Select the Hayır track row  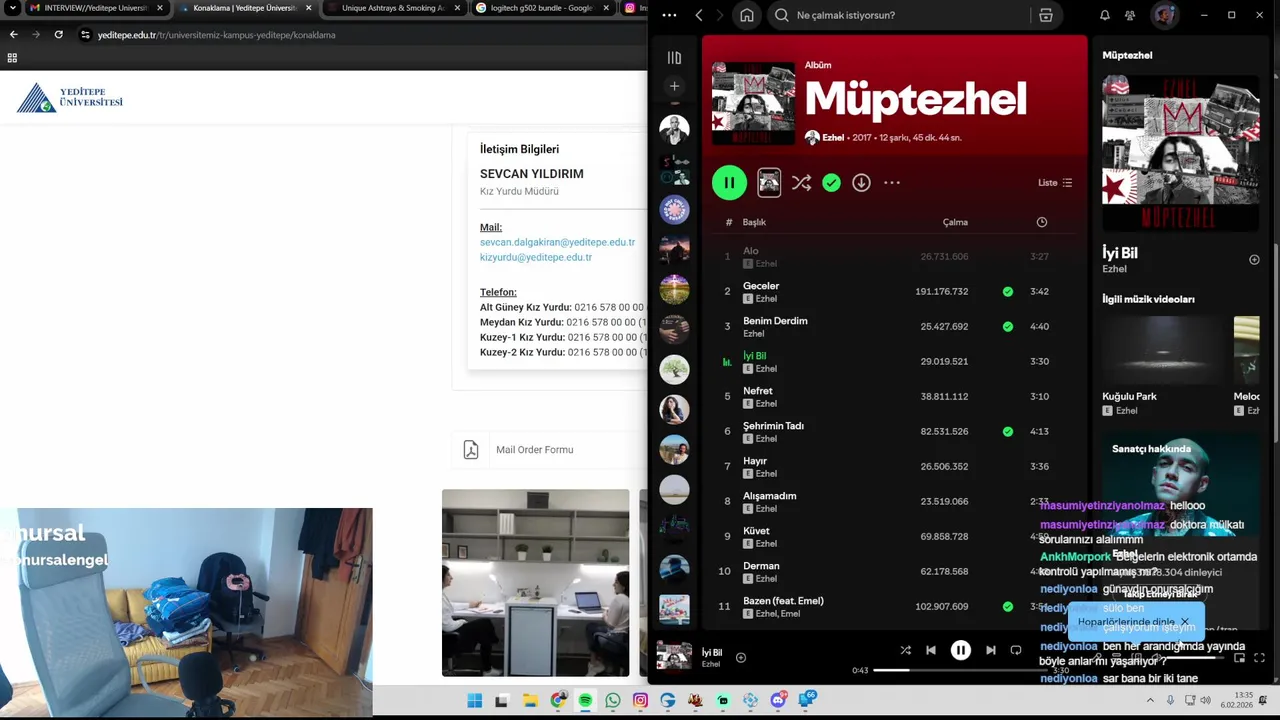tap(894, 467)
